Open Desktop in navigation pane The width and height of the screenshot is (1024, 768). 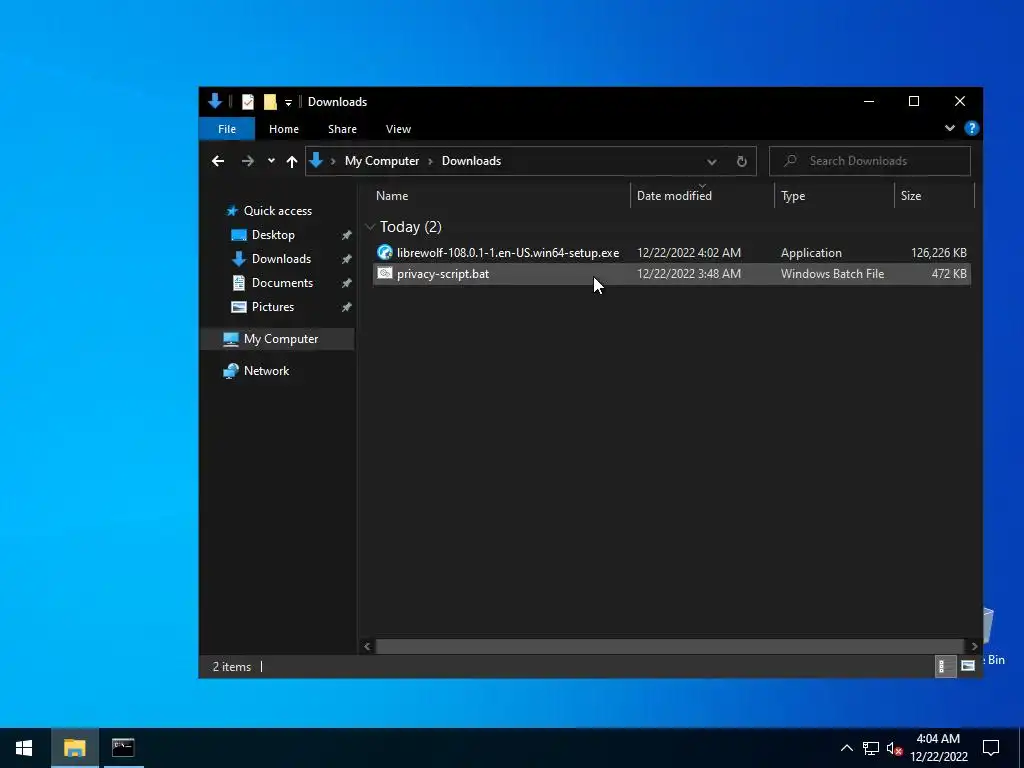click(x=273, y=235)
